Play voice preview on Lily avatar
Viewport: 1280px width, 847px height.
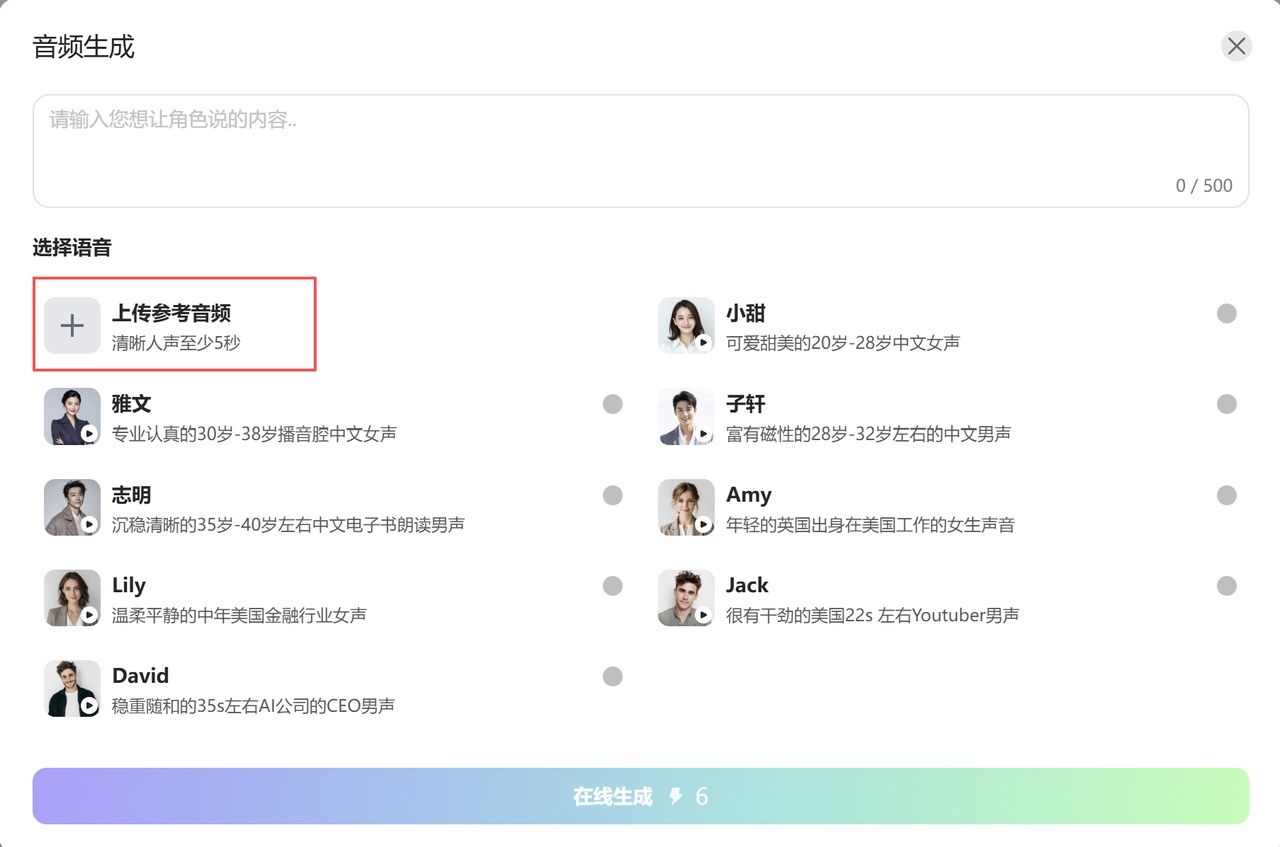(89, 615)
